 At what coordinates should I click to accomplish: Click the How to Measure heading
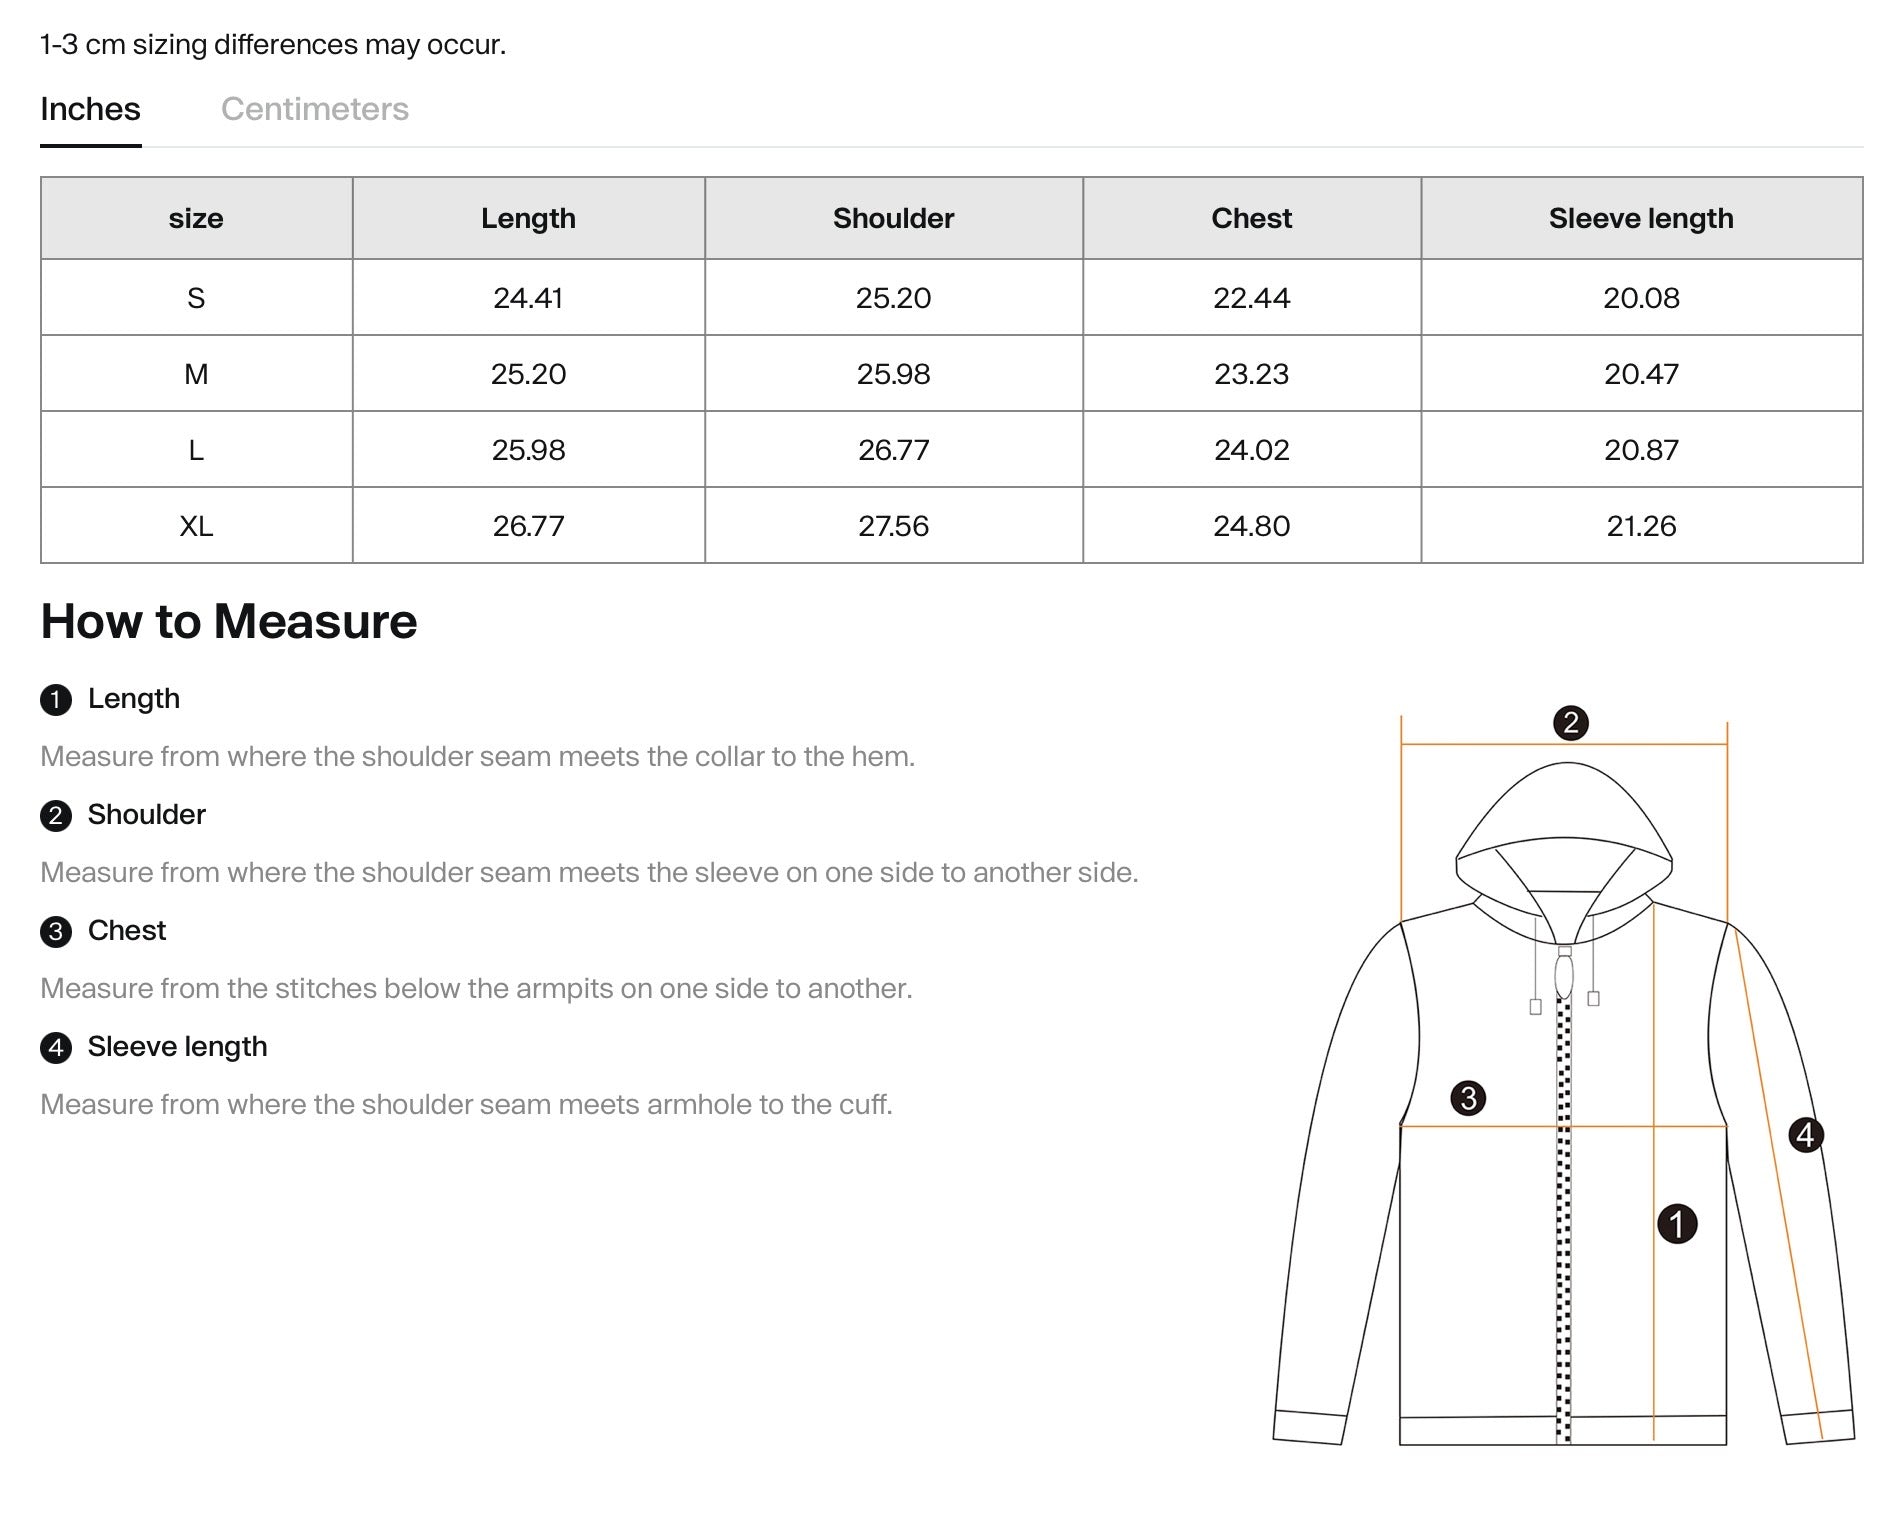229,621
